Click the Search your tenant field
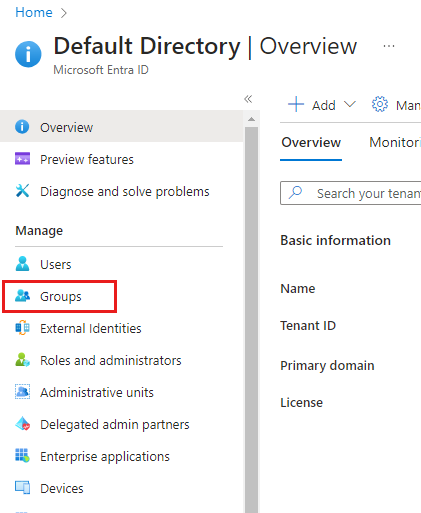Image resolution: width=421 pixels, height=513 pixels. coord(351,193)
